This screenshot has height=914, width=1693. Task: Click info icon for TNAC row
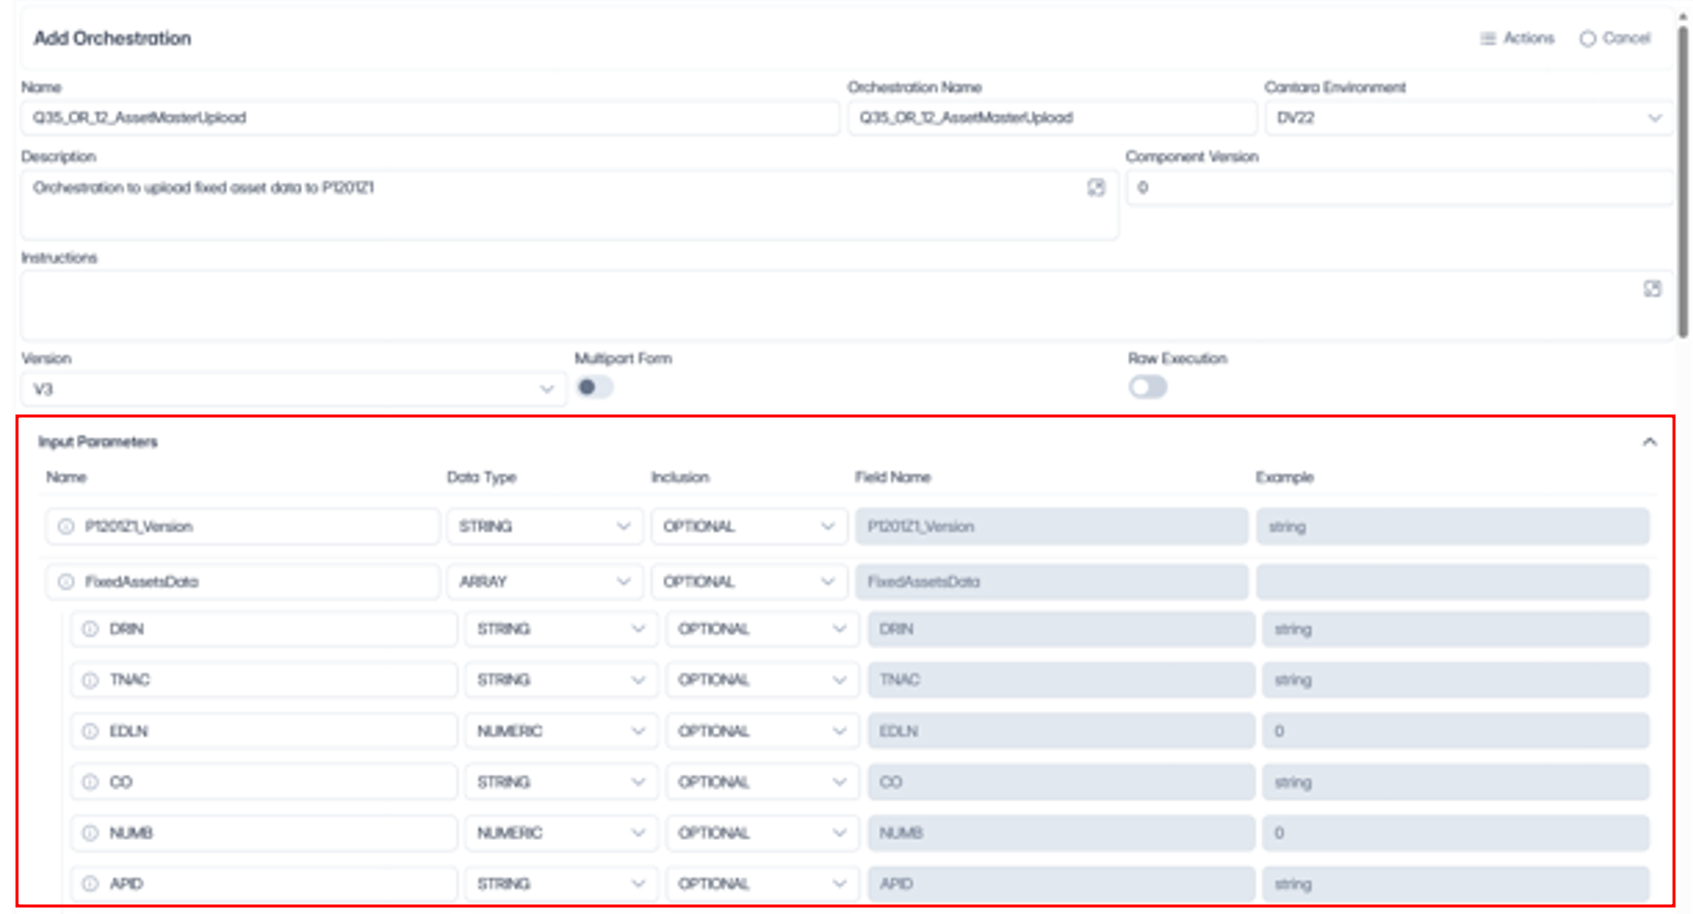[x=90, y=680]
